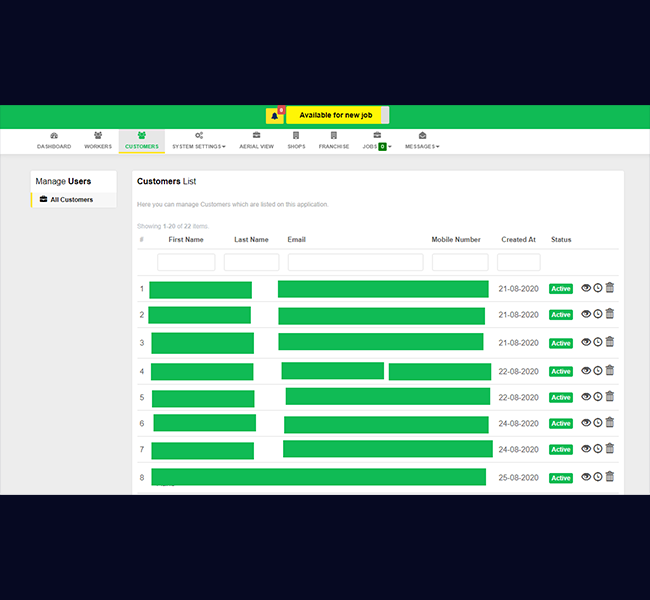Click the Email filter input field

pos(355,262)
